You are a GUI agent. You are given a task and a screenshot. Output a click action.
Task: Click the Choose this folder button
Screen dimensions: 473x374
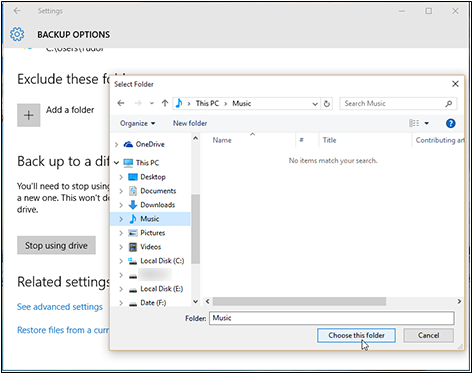pos(356,335)
